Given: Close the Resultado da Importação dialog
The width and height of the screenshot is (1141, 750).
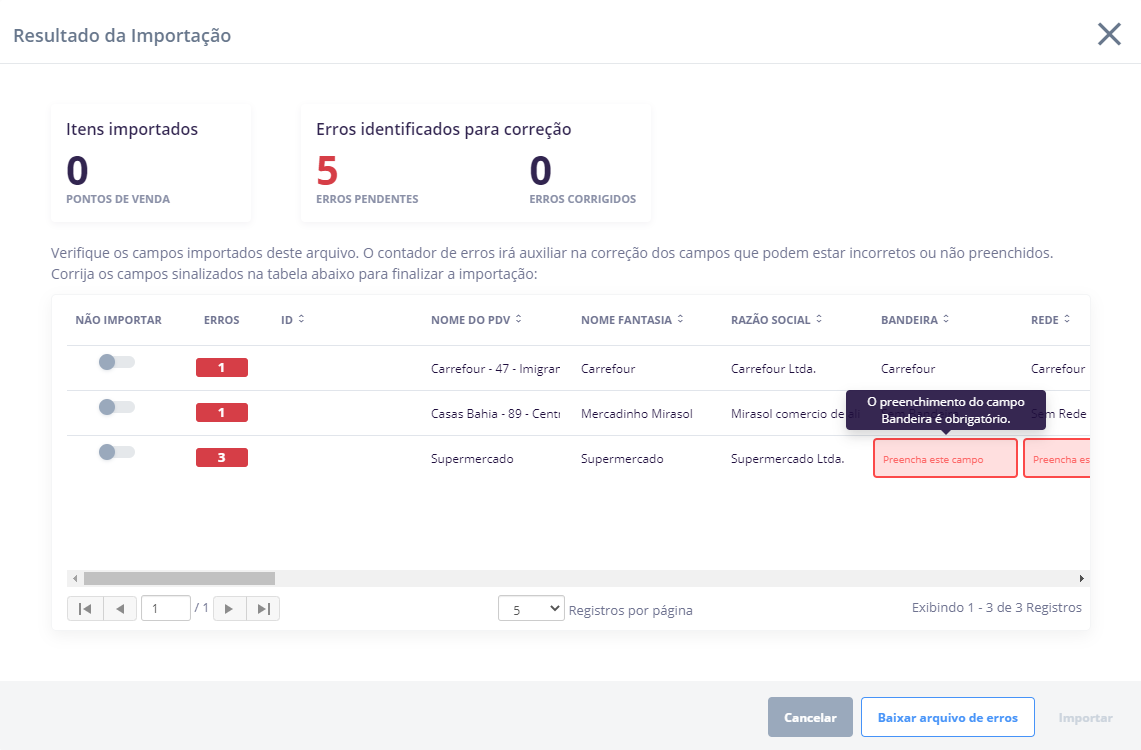Looking at the screenshot, I should coord(1109,35).
